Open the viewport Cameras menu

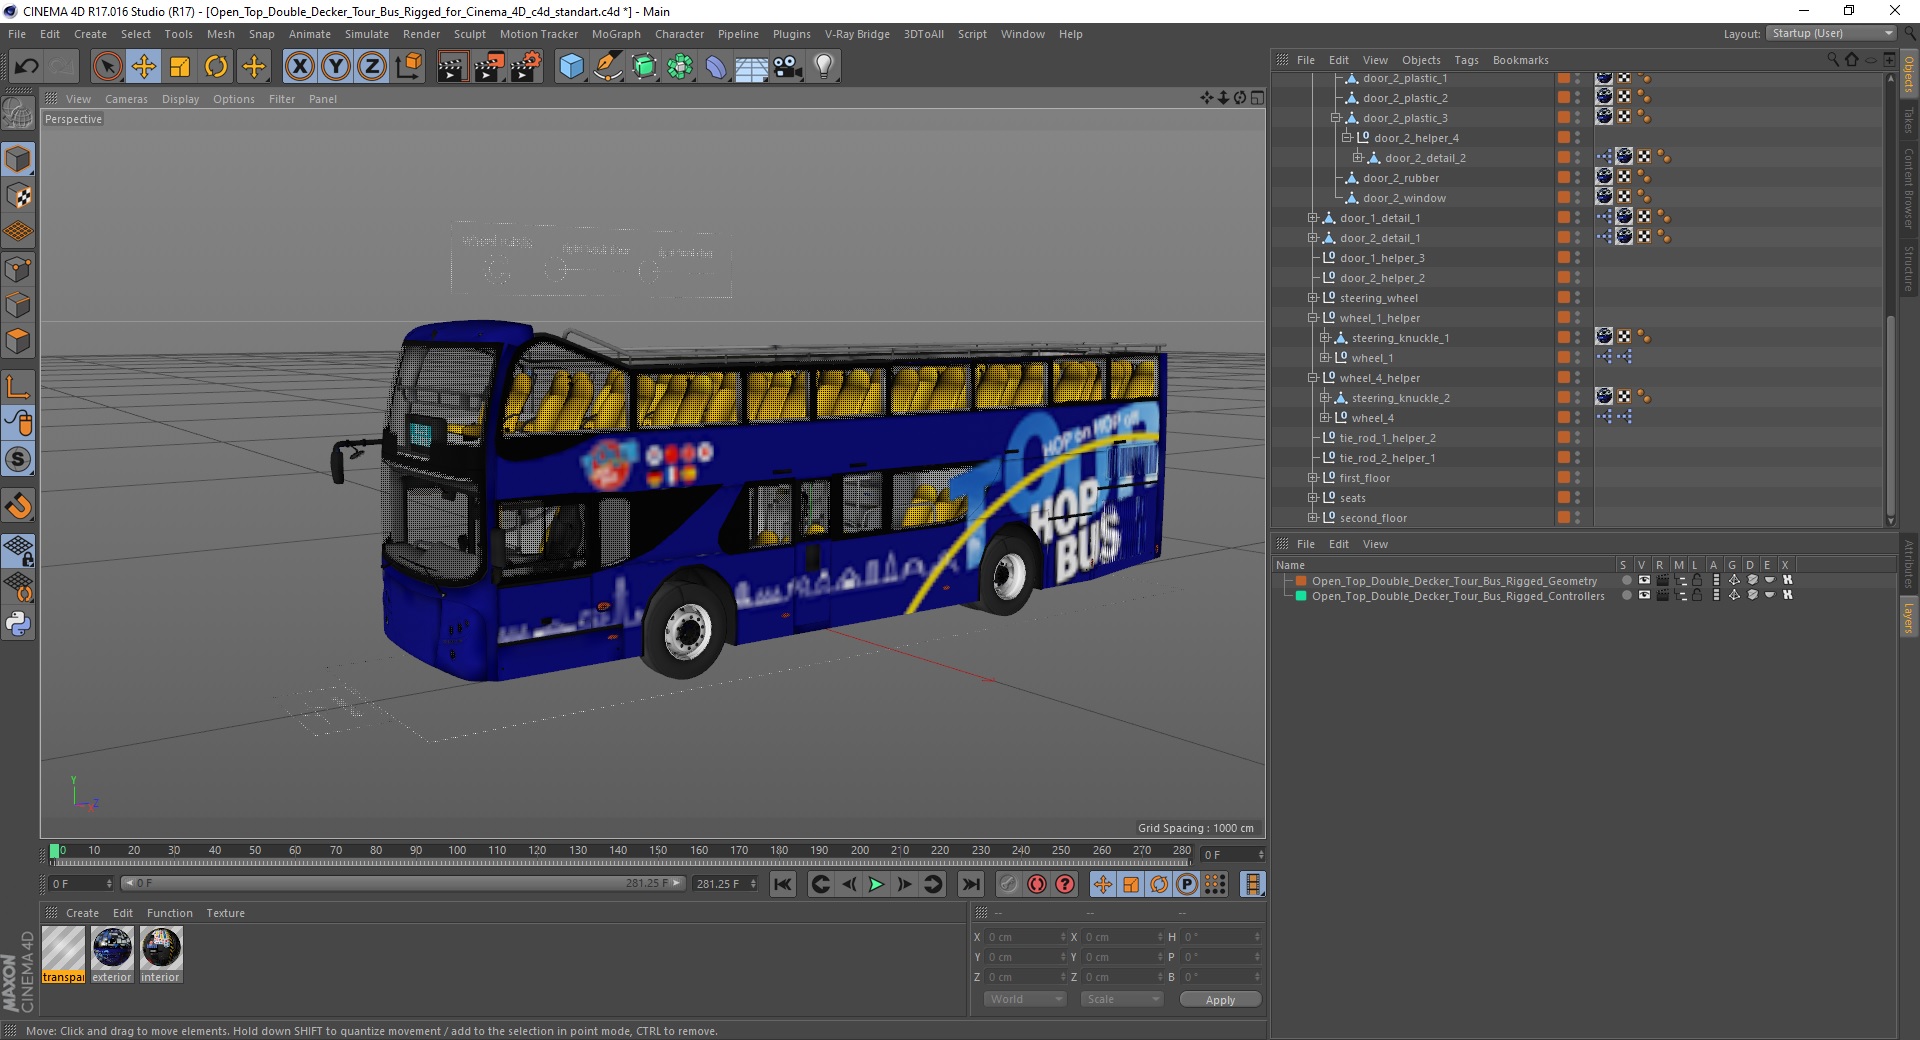(126, 99)
